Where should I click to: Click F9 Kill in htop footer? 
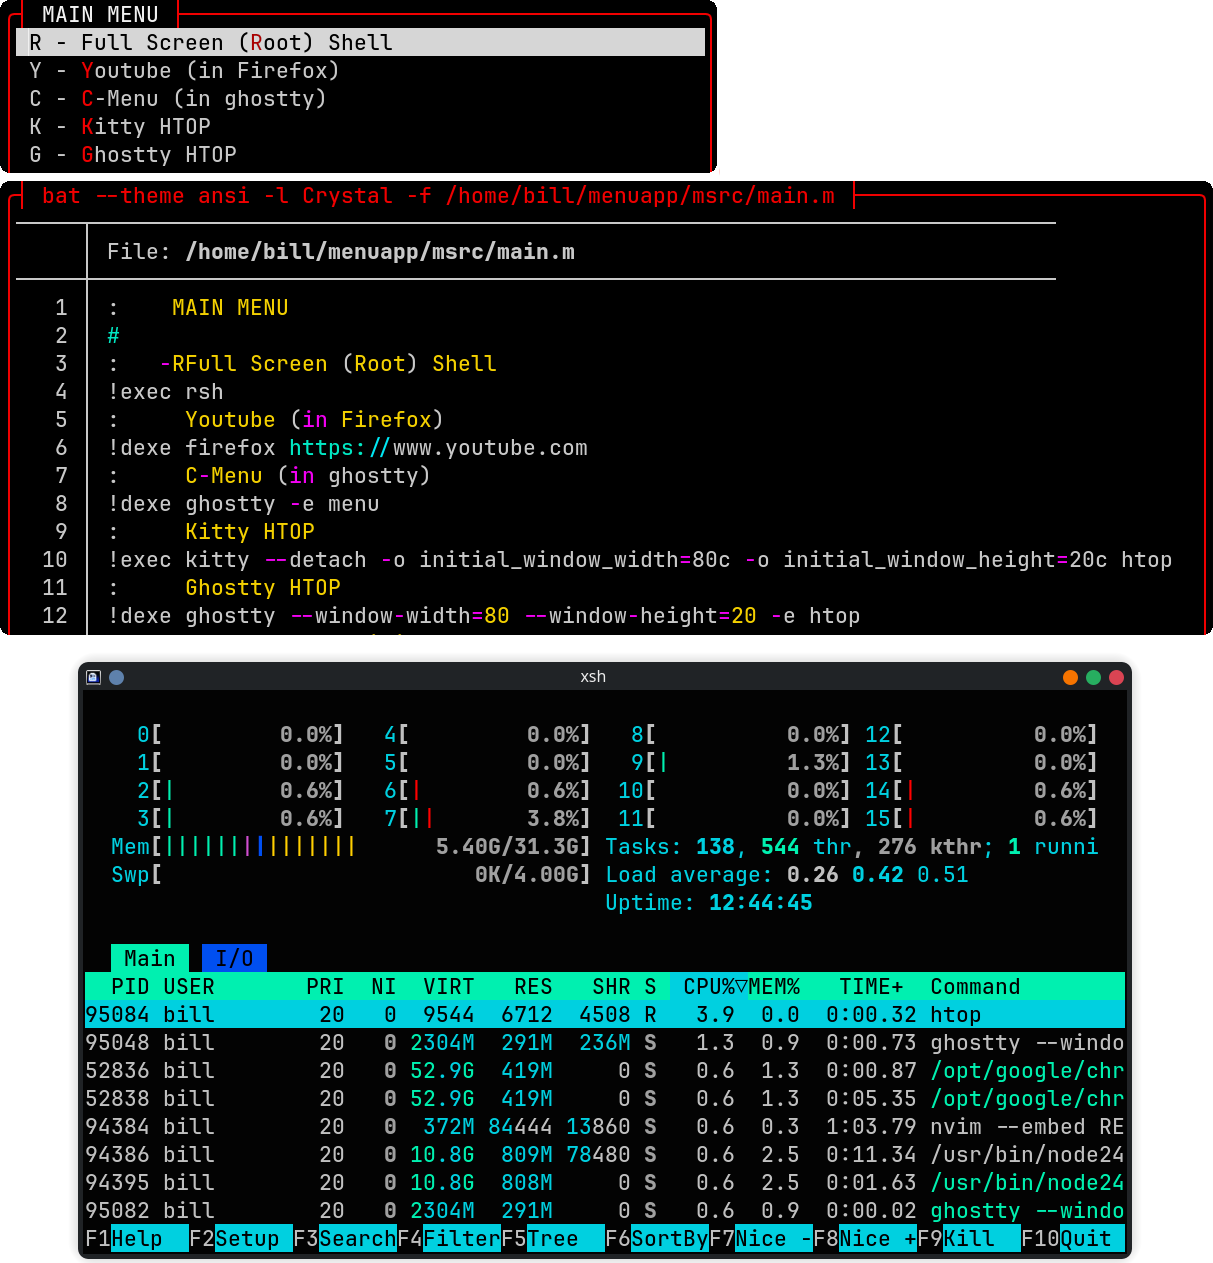click(x=969, y=1238)
